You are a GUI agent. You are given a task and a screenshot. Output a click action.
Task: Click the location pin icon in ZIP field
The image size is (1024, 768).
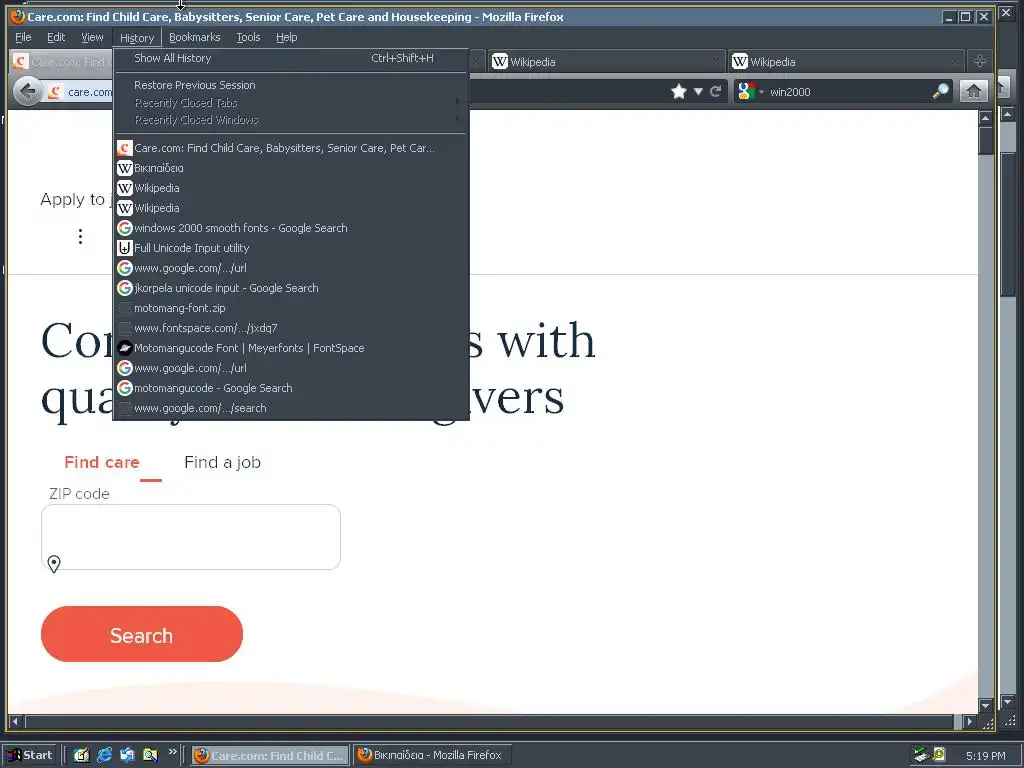(54, 564)
